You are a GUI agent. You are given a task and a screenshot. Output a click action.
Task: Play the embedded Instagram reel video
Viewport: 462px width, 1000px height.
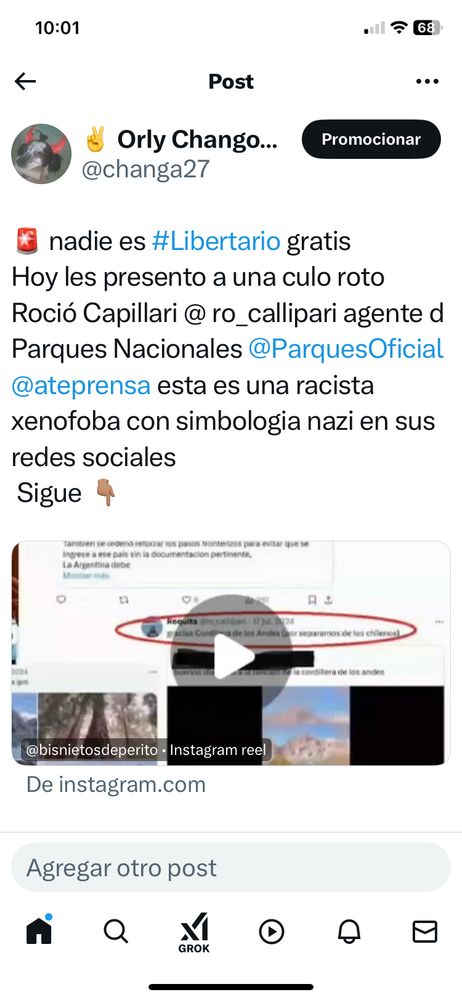pyautogui.click(x=231, y=656)
